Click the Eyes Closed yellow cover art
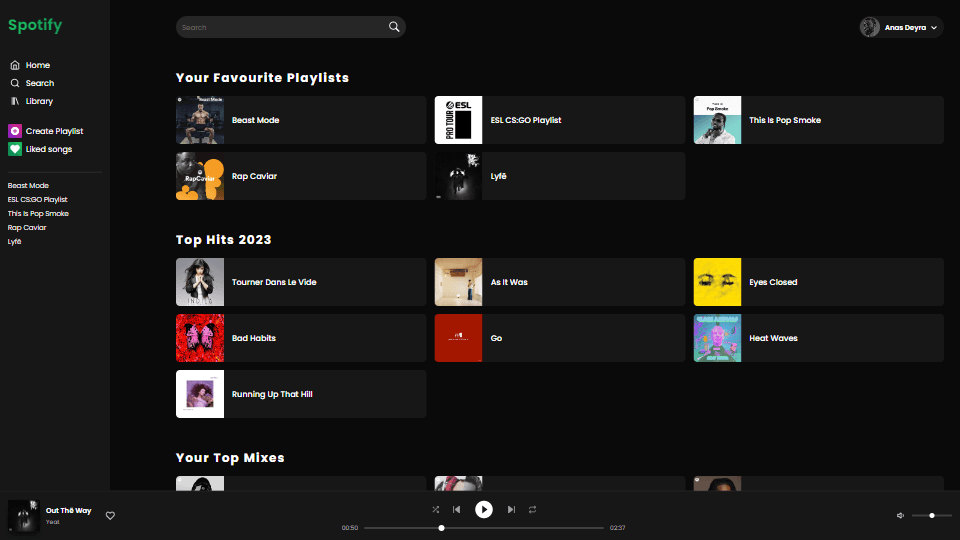960x540 pixels. [718, 282]
